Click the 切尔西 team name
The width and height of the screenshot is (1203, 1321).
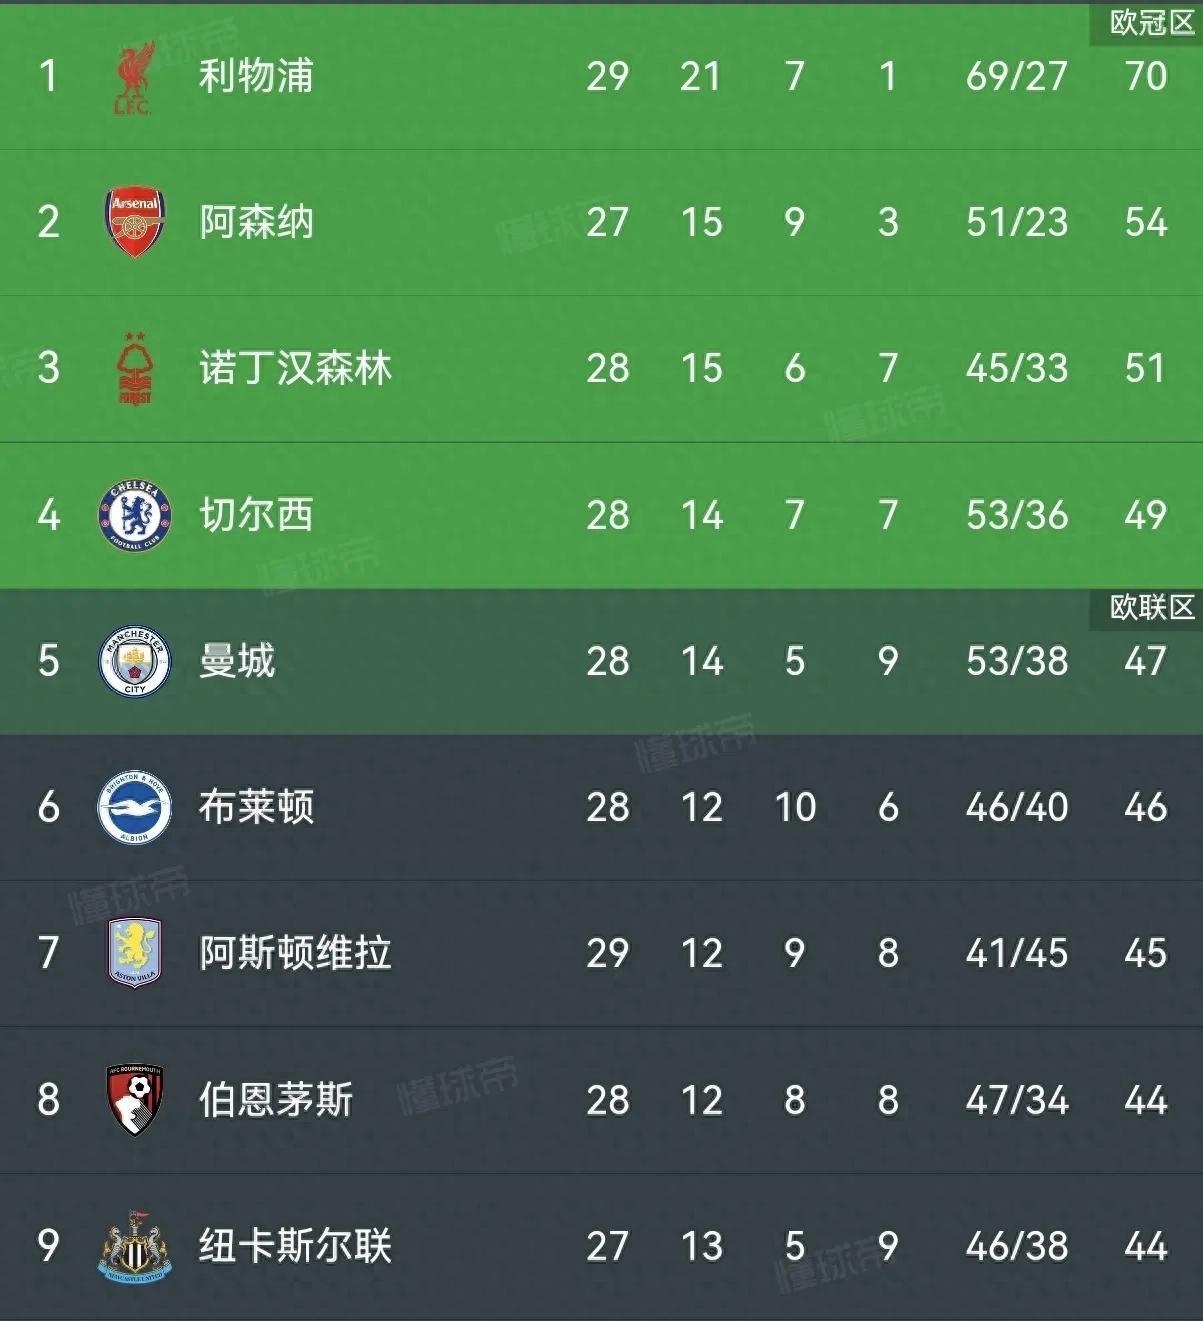coord(256,515)
